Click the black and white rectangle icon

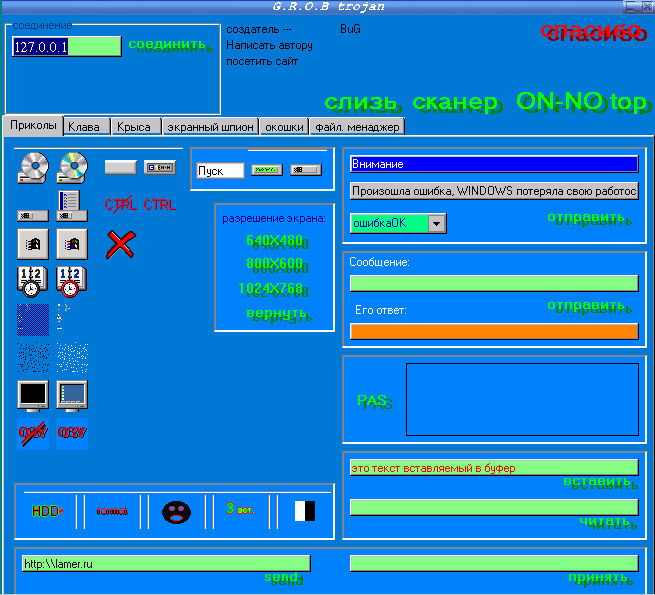tap(305, 511)
